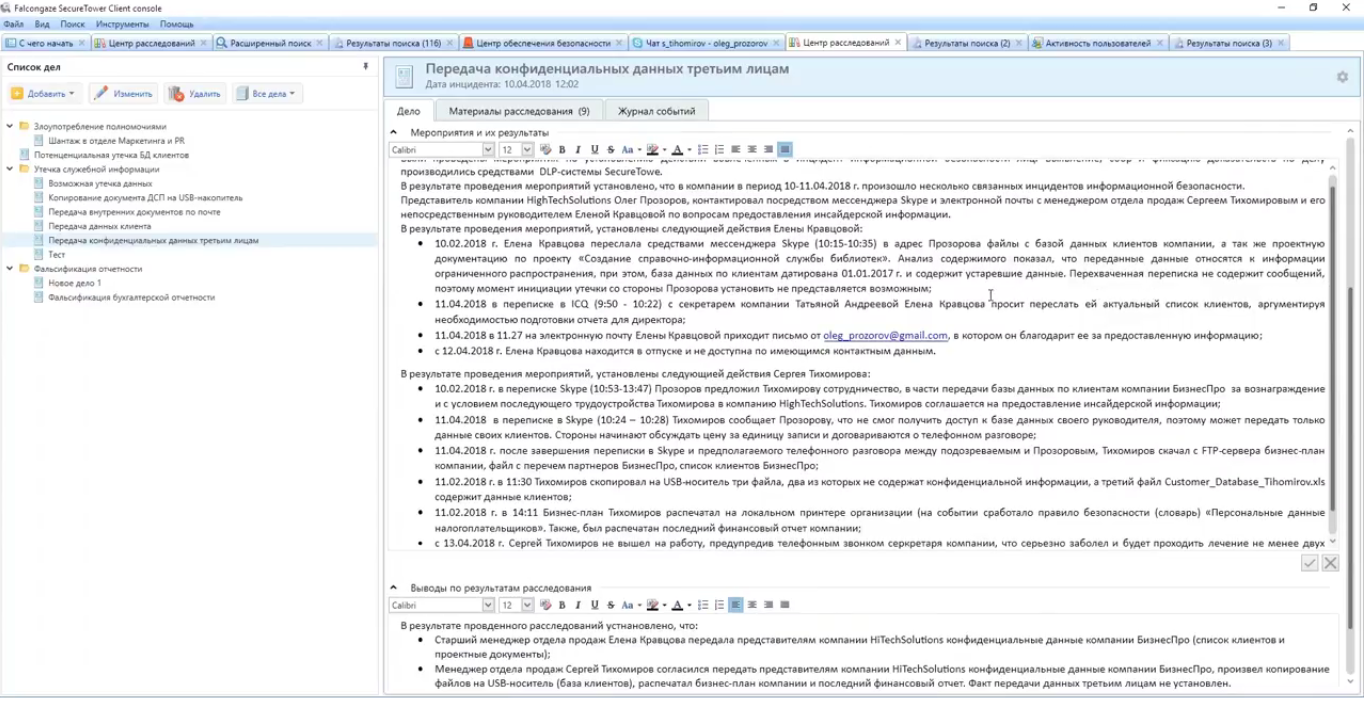Click the Изменить button

pyautogui.click(x=124, y=93)
